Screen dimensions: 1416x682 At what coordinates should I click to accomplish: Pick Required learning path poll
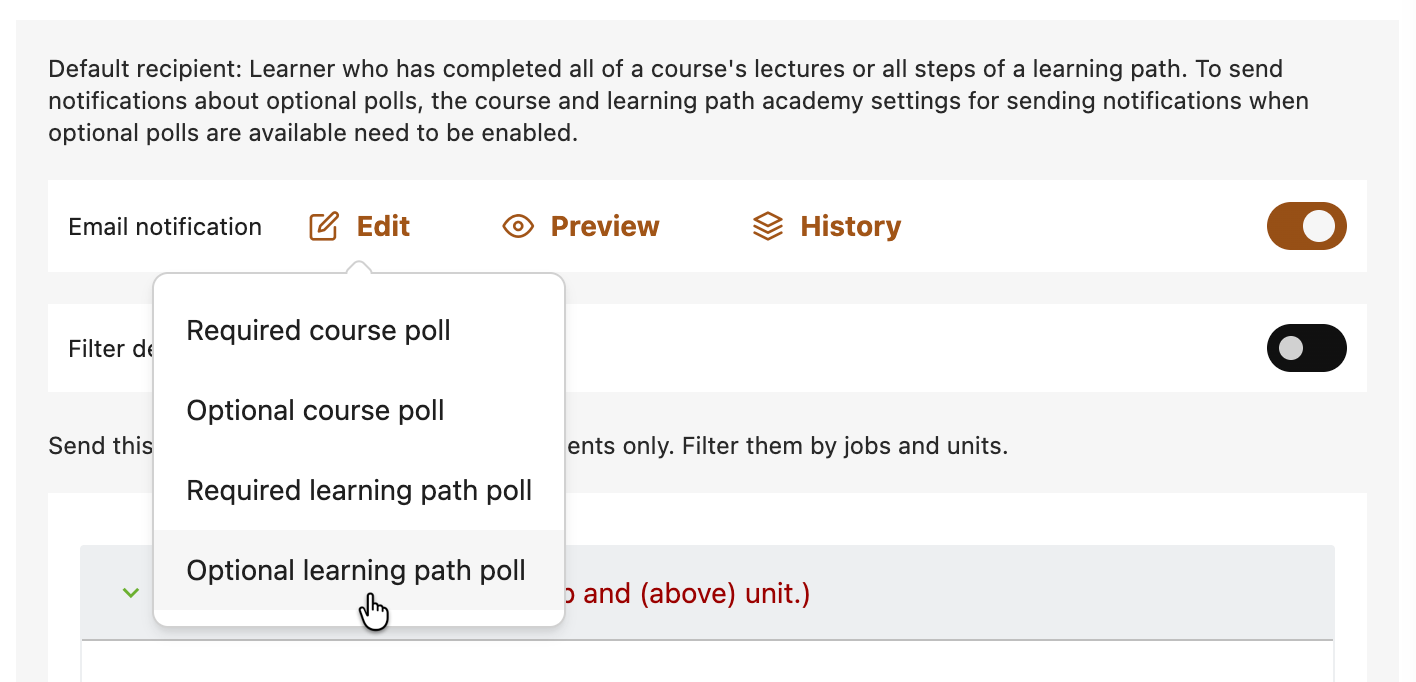(x=358, y=491)
